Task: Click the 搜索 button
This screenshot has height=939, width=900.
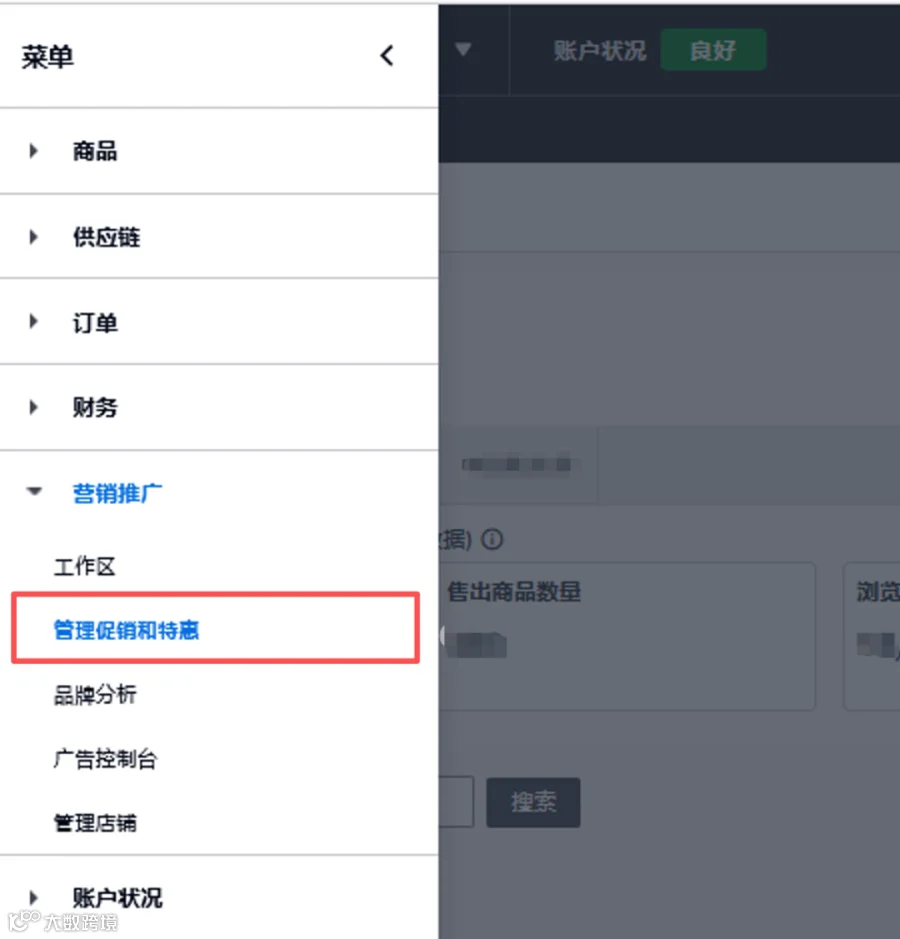Action: 533,802
